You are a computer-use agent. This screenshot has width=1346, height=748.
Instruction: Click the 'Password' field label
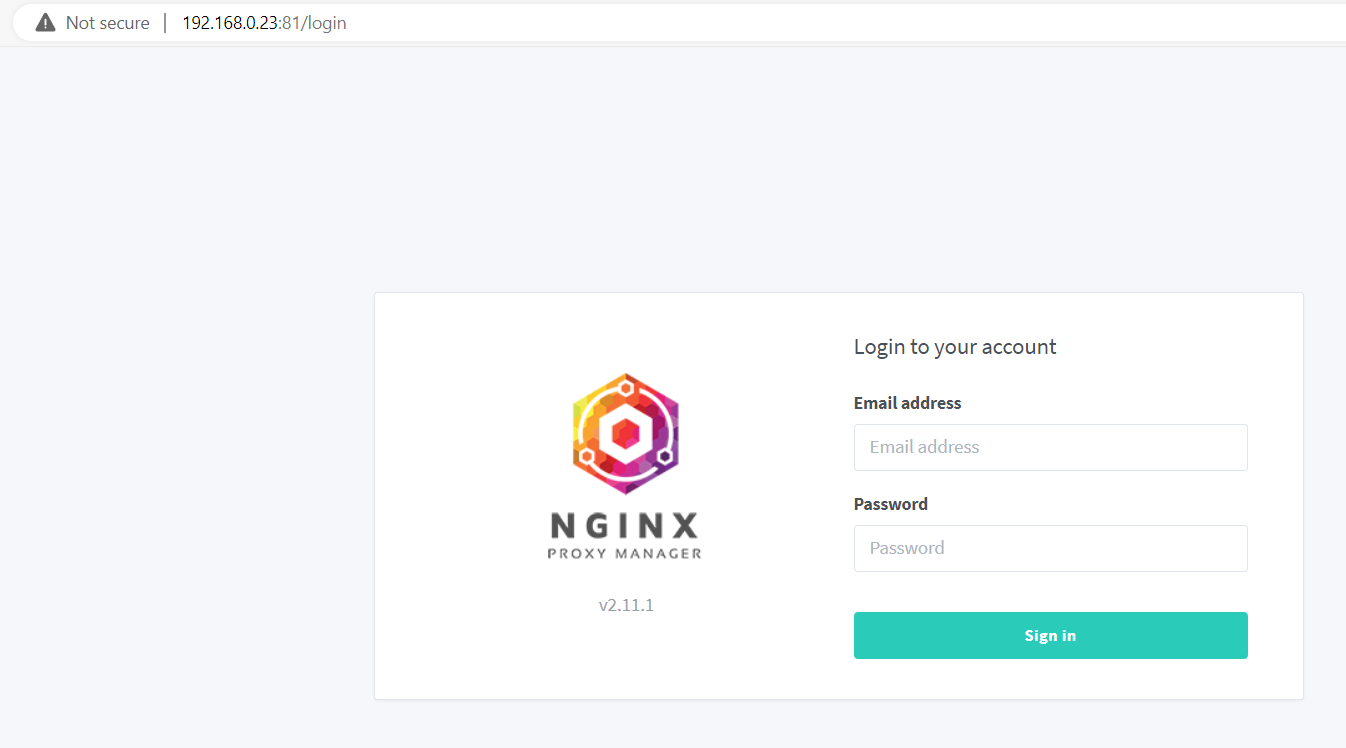coord(890,503)
